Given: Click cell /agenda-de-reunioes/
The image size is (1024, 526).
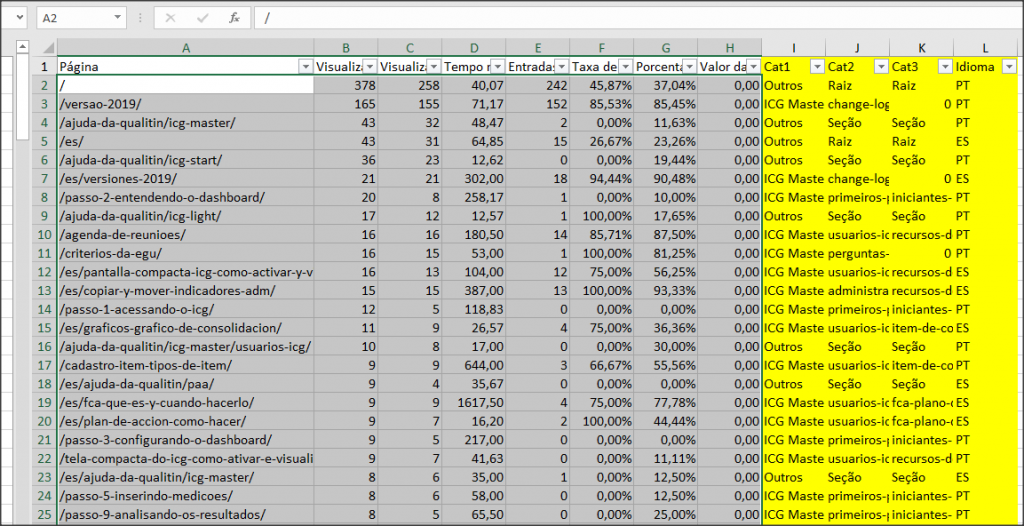Looking at the screenshot, I should pos(185,235).
